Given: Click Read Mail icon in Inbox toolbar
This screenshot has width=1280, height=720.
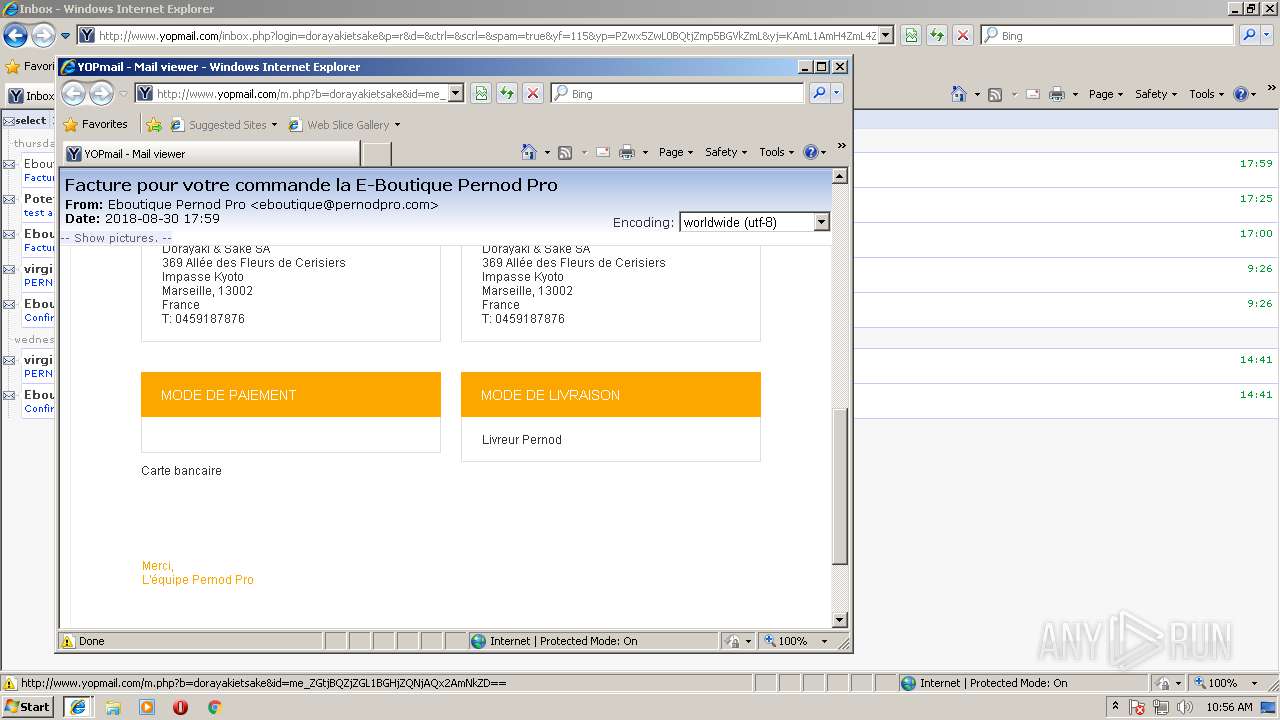Looking at the screenshot, I should (1032, 94).
